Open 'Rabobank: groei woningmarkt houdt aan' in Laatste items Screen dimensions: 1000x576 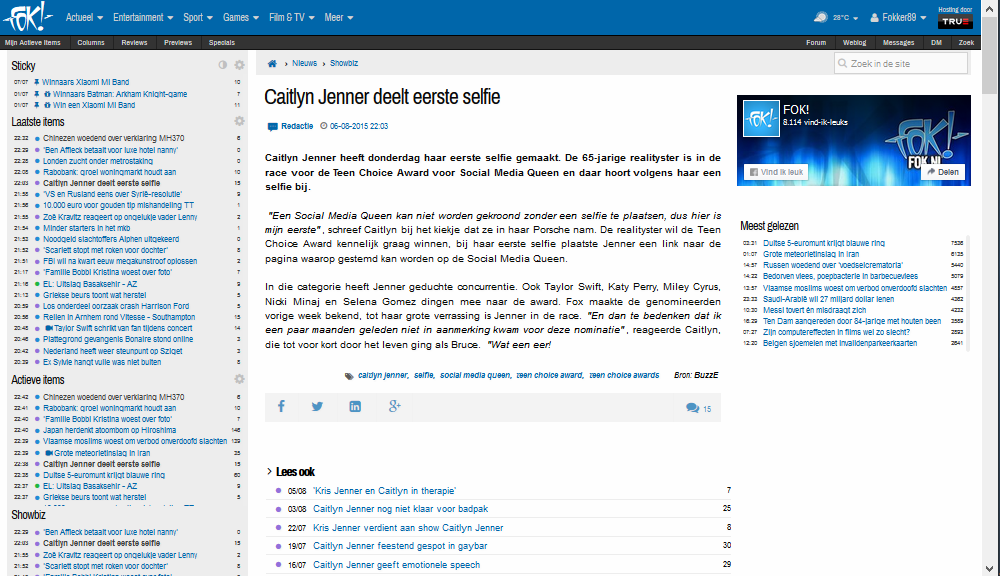(x=109, y=172)
